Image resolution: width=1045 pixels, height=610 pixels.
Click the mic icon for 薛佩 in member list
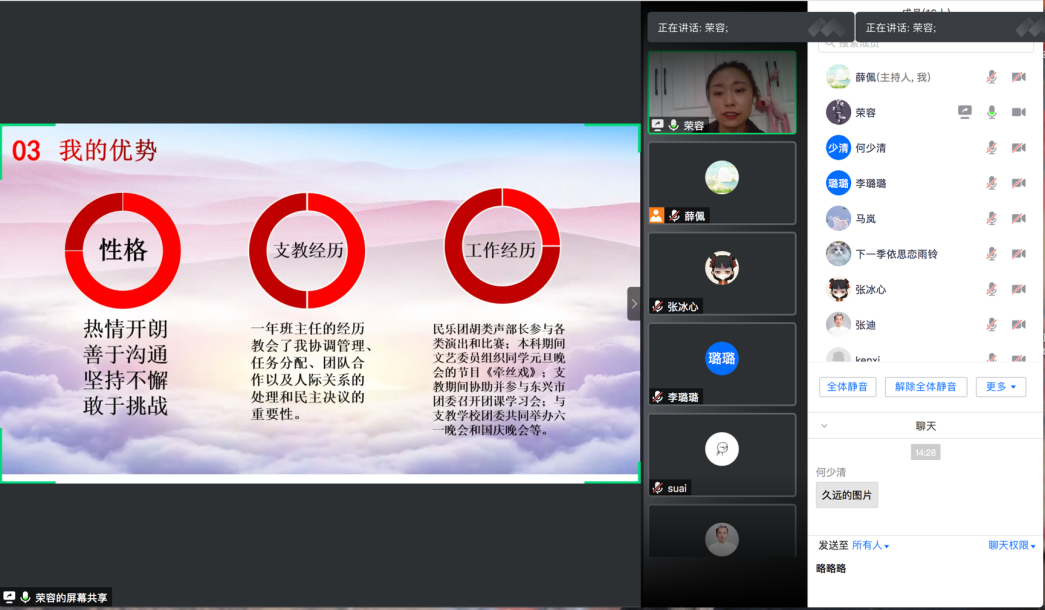pyautogui.click(x=992, y=77)
